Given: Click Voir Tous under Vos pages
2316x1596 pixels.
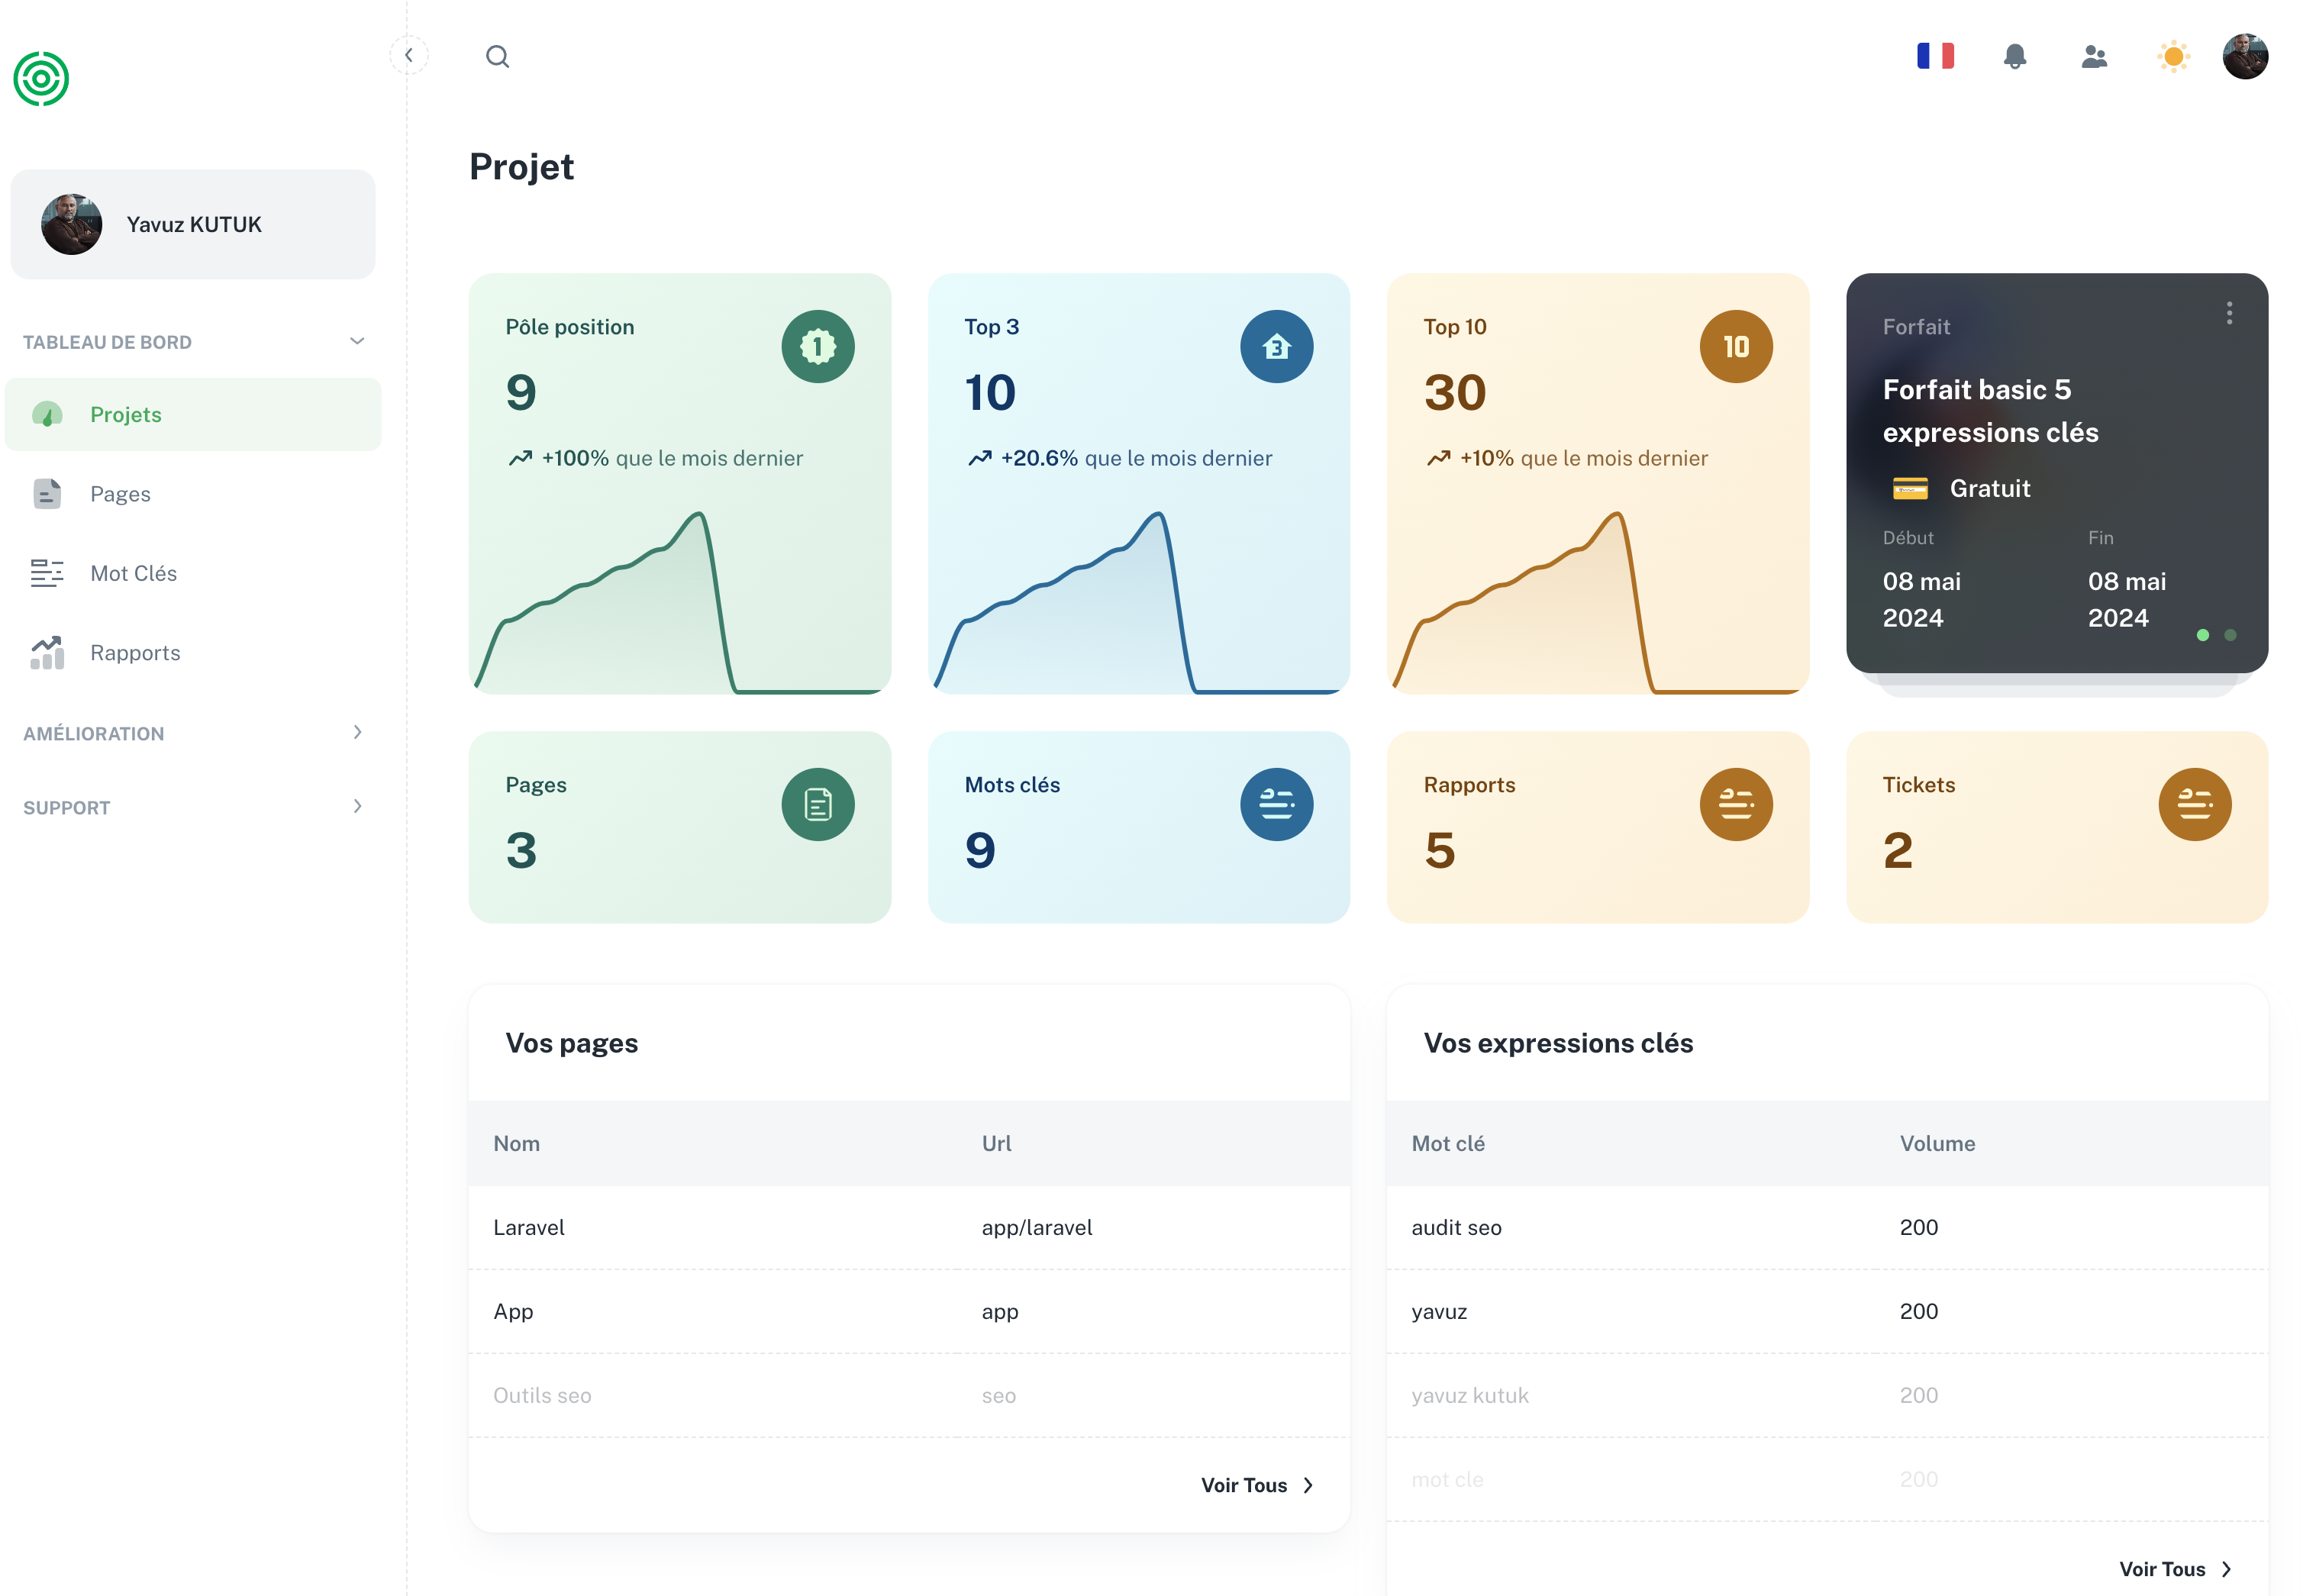Looking at the screenshot, I should coord(1256,1485).
